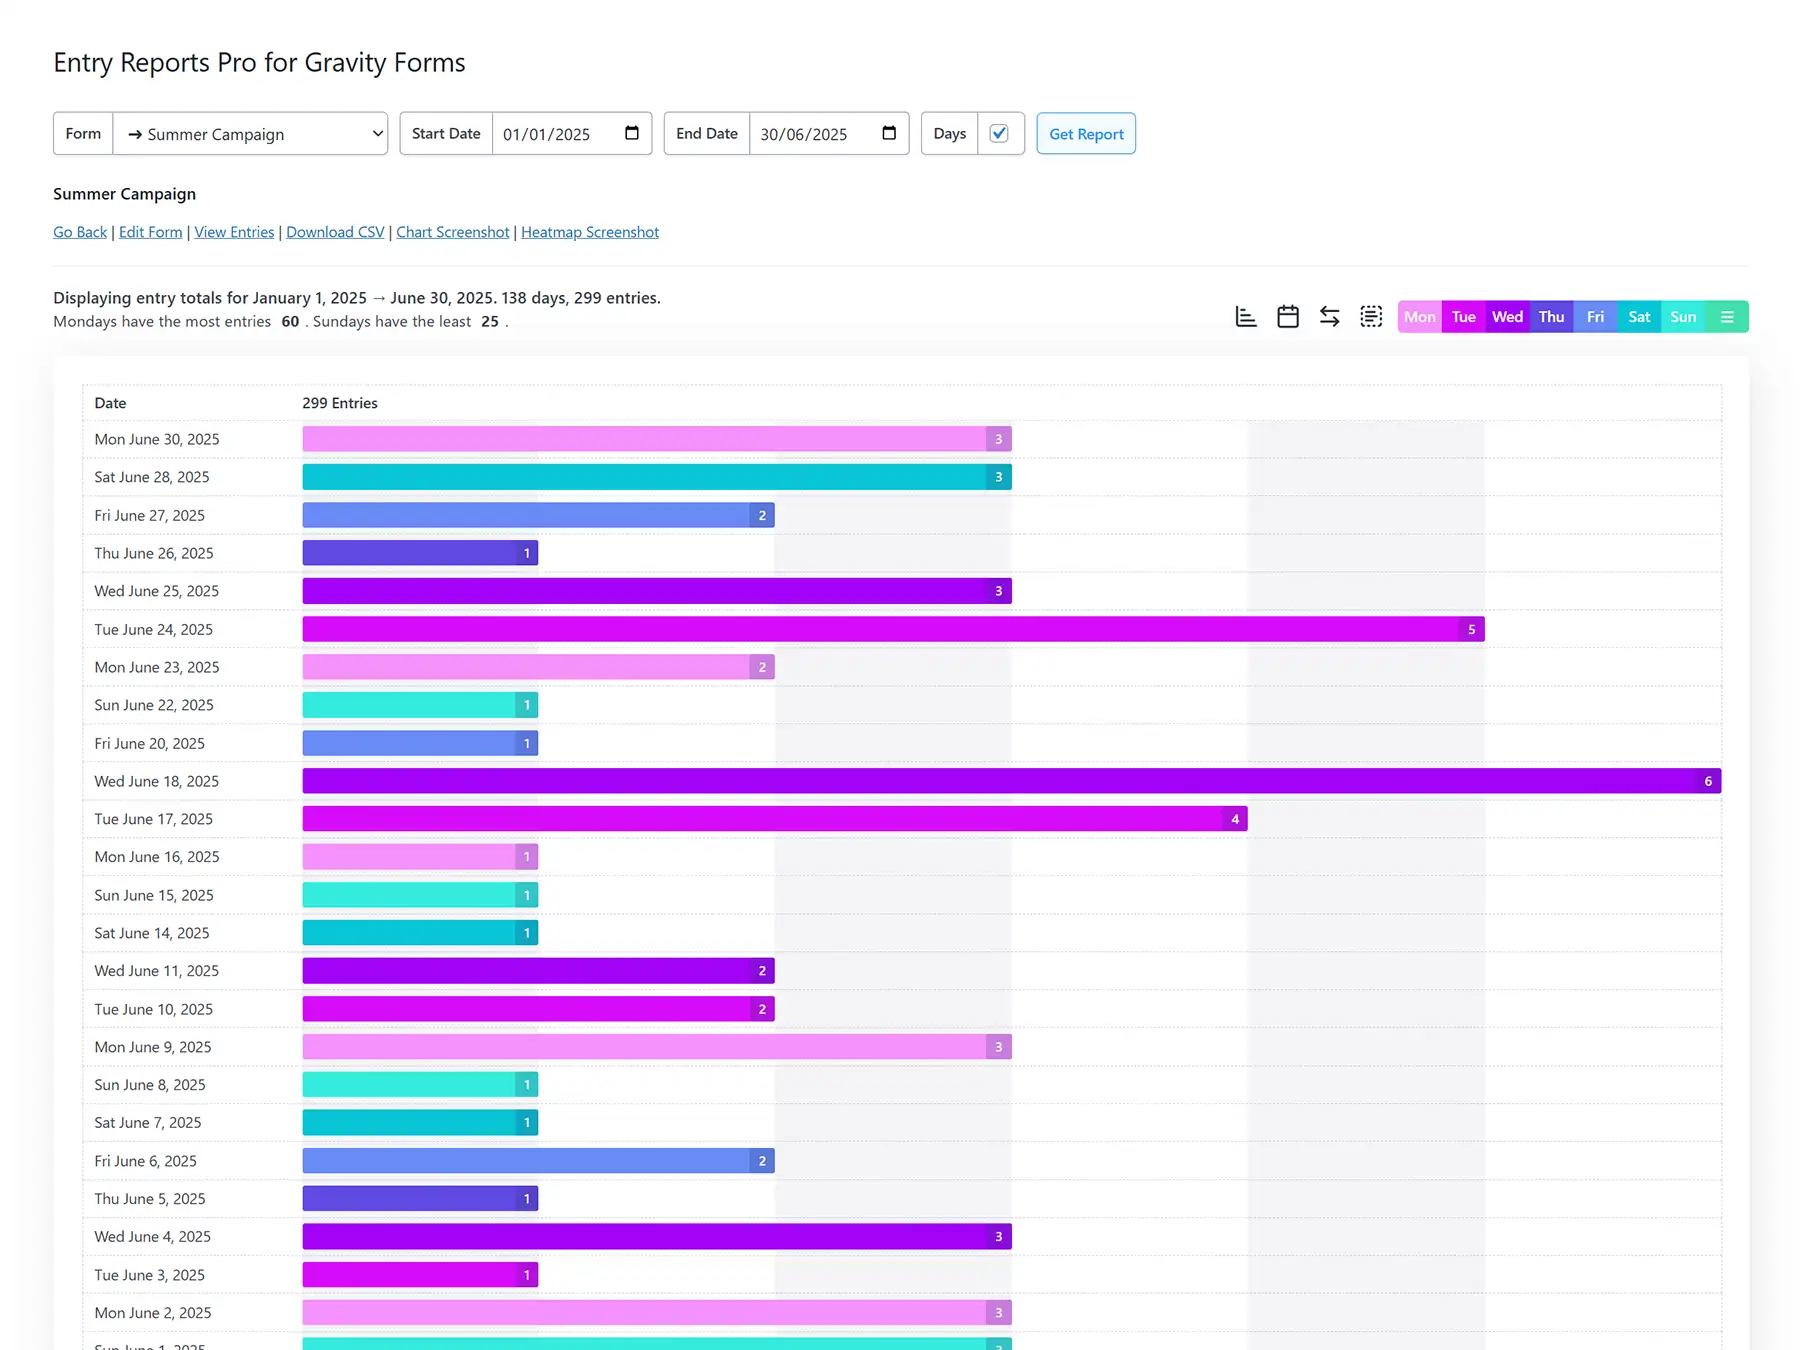Toggle the Mon weekday filter
The image size is (1800, 1350).
(x=1419, y=316)
